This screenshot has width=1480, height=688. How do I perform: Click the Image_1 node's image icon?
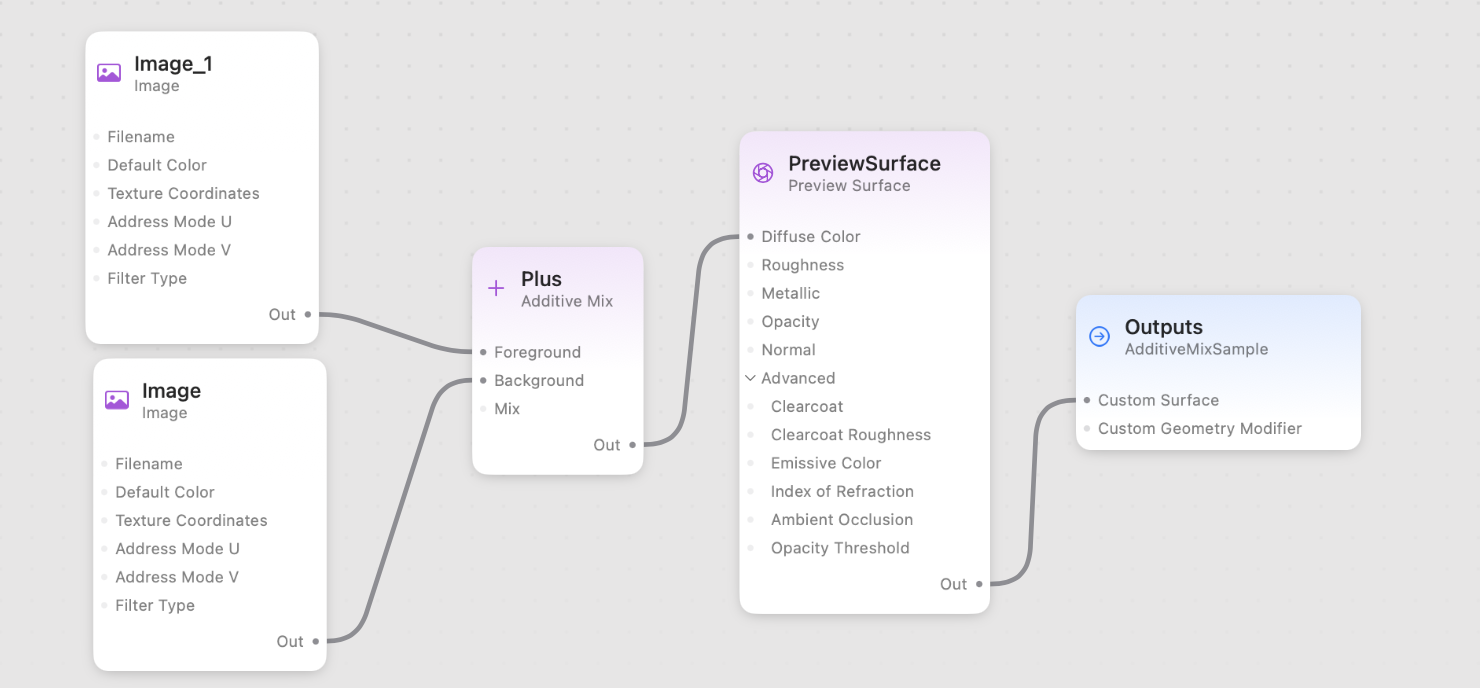coord(108,71)
